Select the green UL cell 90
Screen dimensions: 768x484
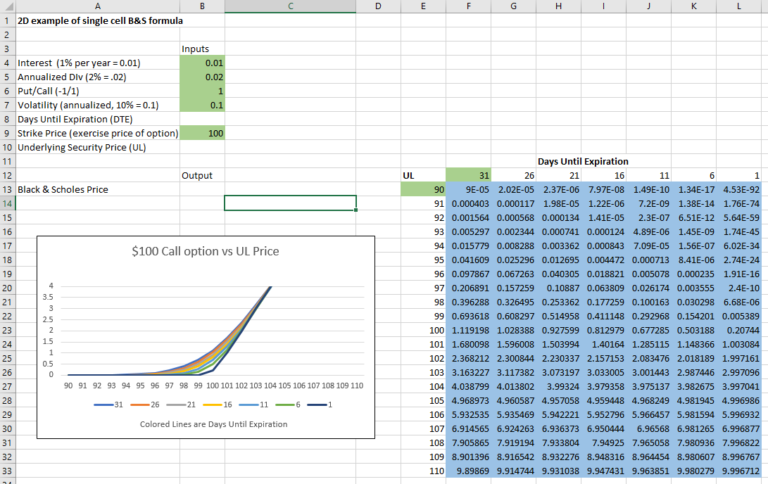pyautogui.click(x=423, y=190)
